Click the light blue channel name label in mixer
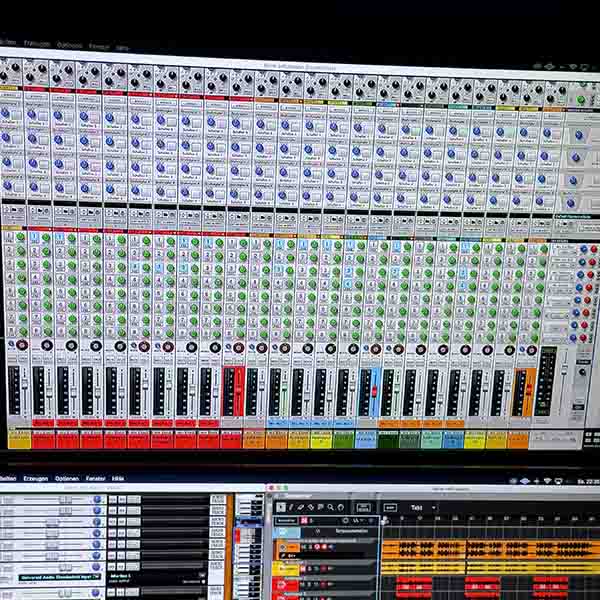Image resolution: width=600 pixels, height=600 pixels. point(366,439)
